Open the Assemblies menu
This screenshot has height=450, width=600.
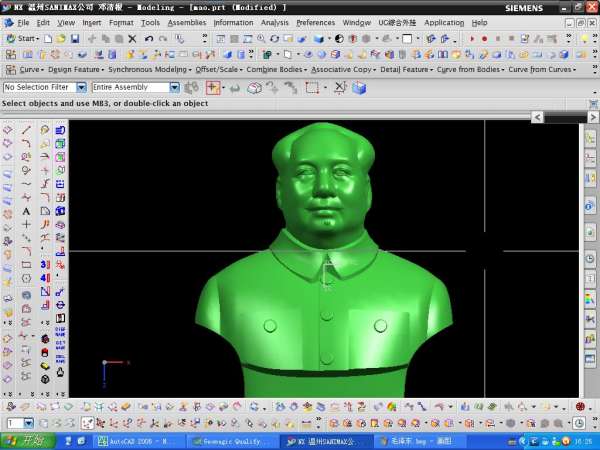click(187, 23)
